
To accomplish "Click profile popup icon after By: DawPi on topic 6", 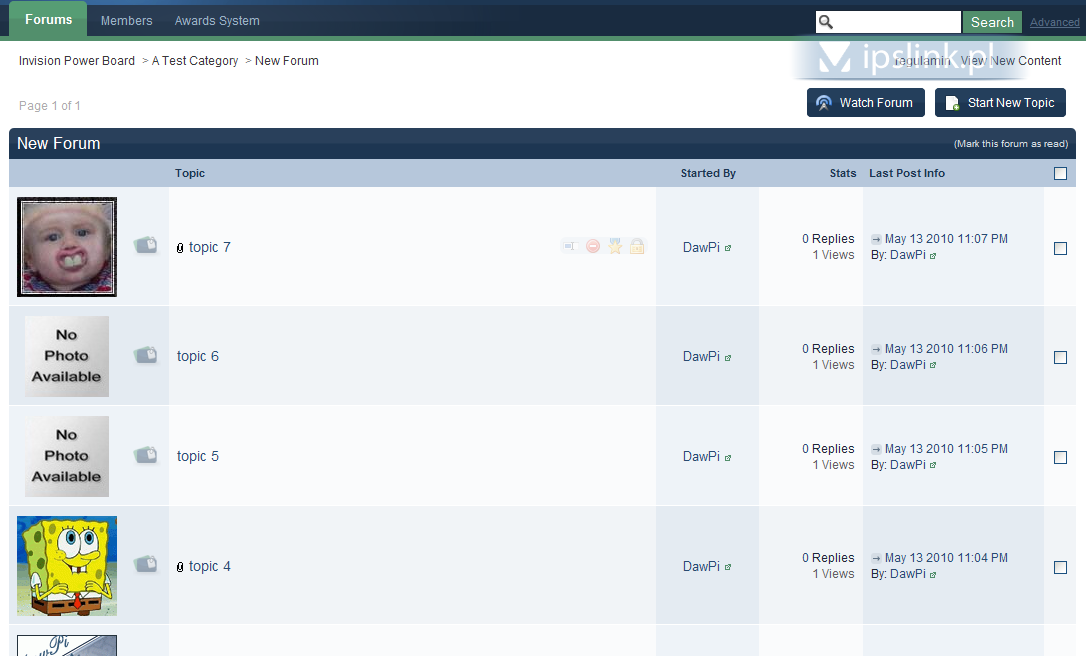I will pyautogui.click(x=933, y=365).
